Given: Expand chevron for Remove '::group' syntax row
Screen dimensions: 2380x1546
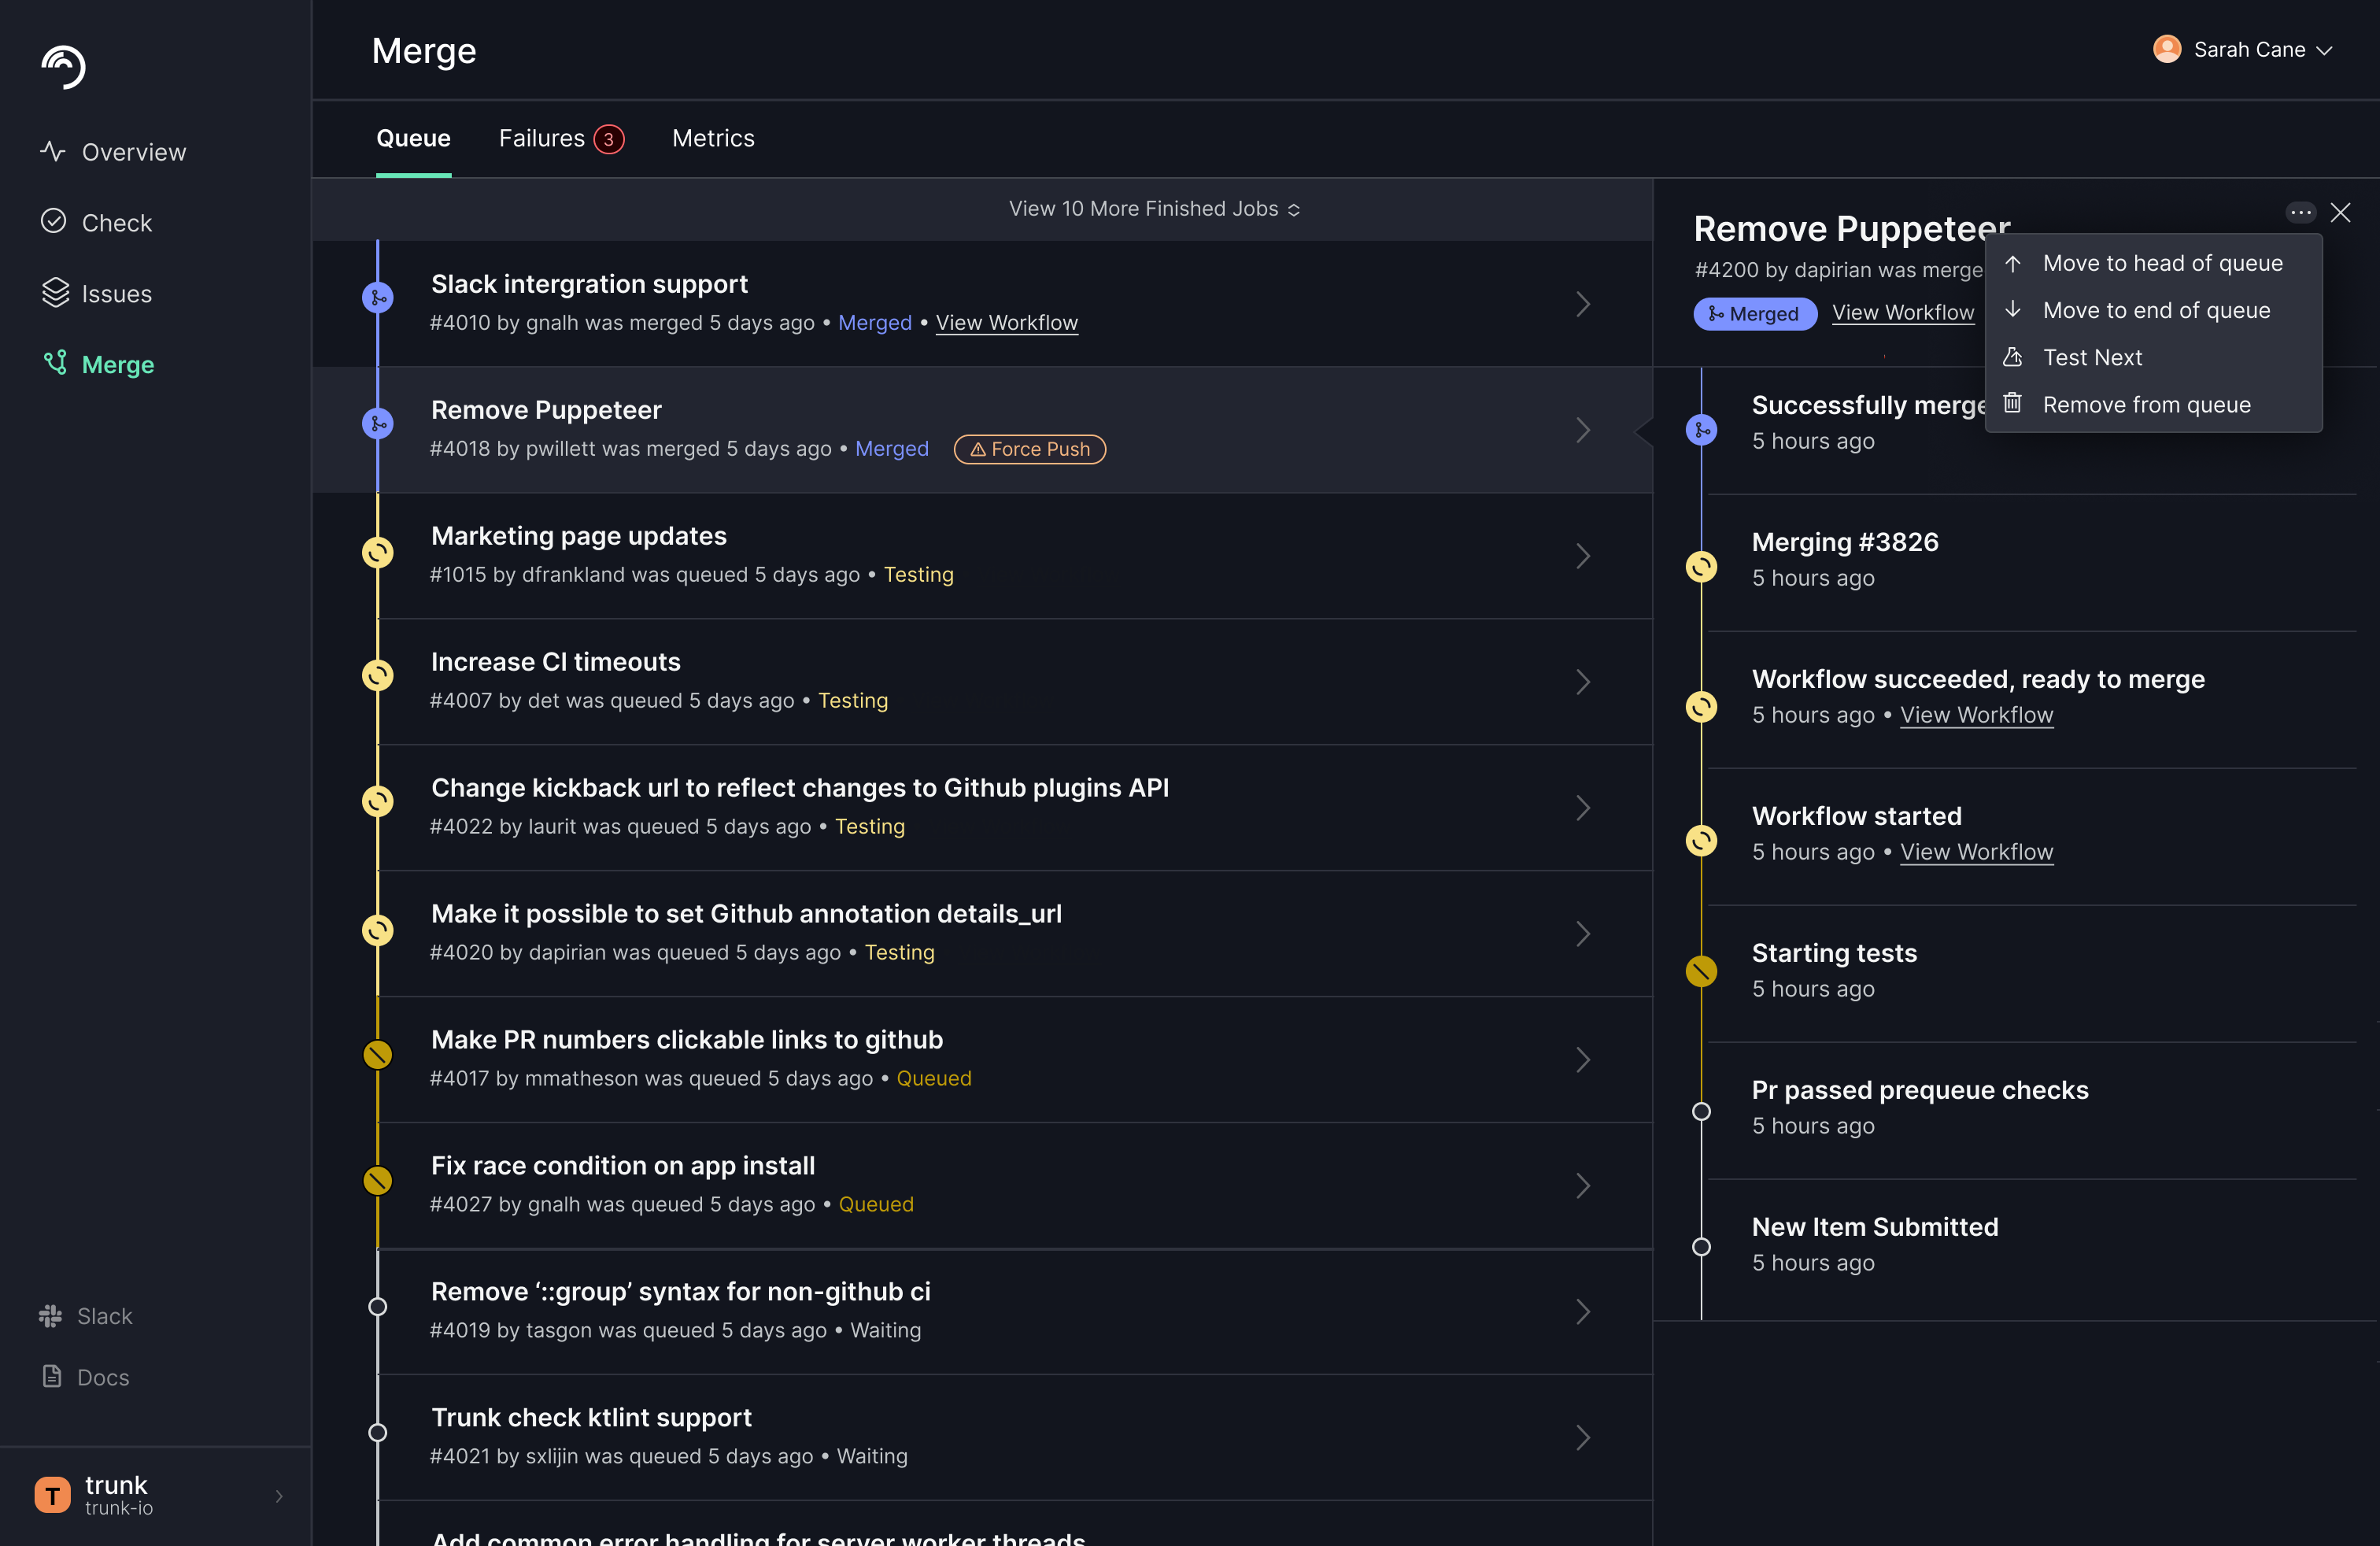Looking at the screenshot, I should 1583,1312.
